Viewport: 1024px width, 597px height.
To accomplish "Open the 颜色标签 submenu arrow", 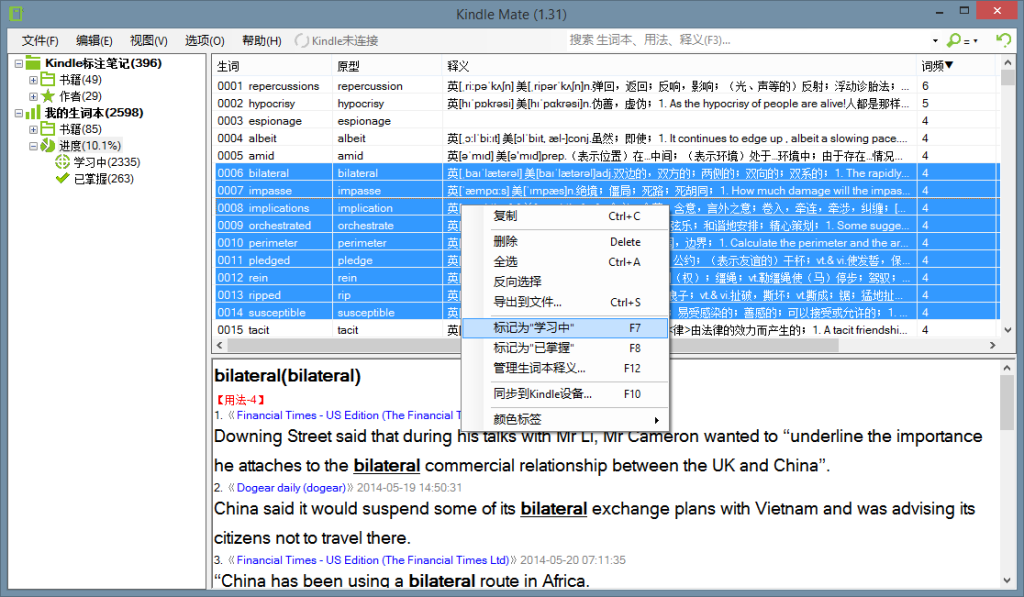I will tap(656, 420).
